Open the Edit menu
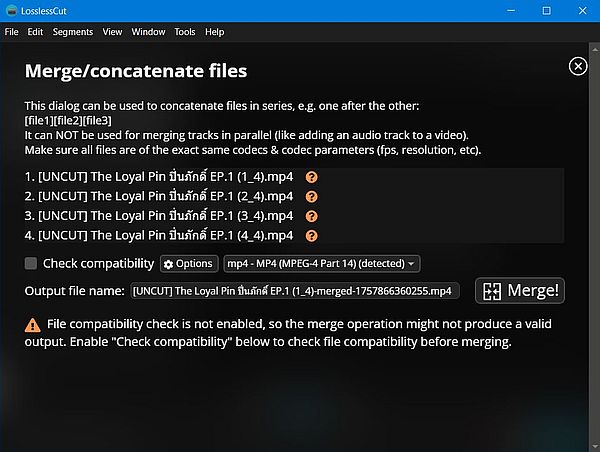The width and height of the screenshot is (600, 452). (x=35, y=32)
